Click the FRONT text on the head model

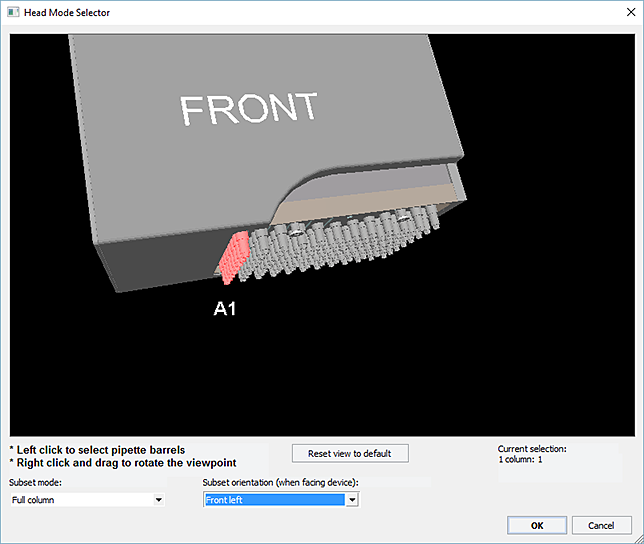point(249,109)
